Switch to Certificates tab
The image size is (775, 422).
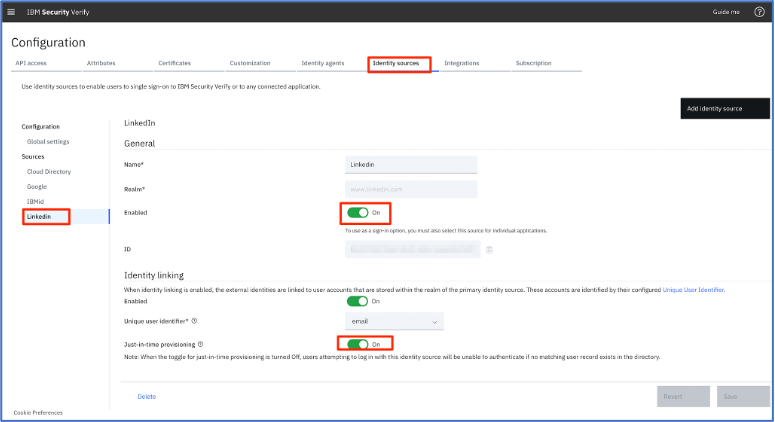click(x=174, y=63)
